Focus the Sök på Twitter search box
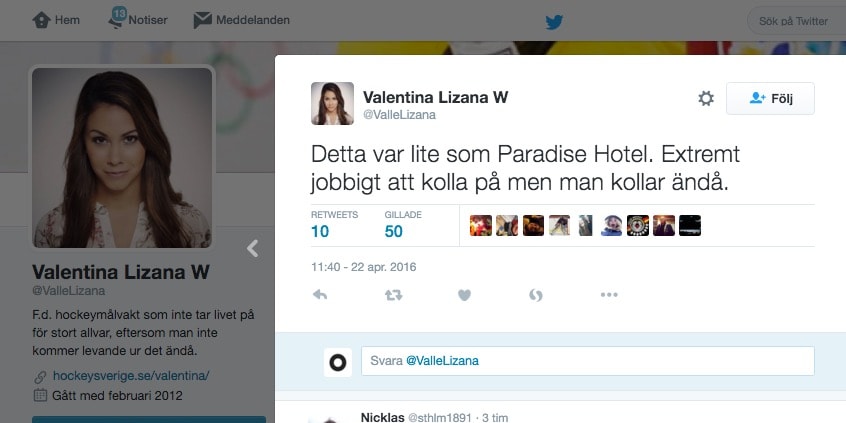Image resolution: width=846 pixels, height=423 pixels. point(796,21)
